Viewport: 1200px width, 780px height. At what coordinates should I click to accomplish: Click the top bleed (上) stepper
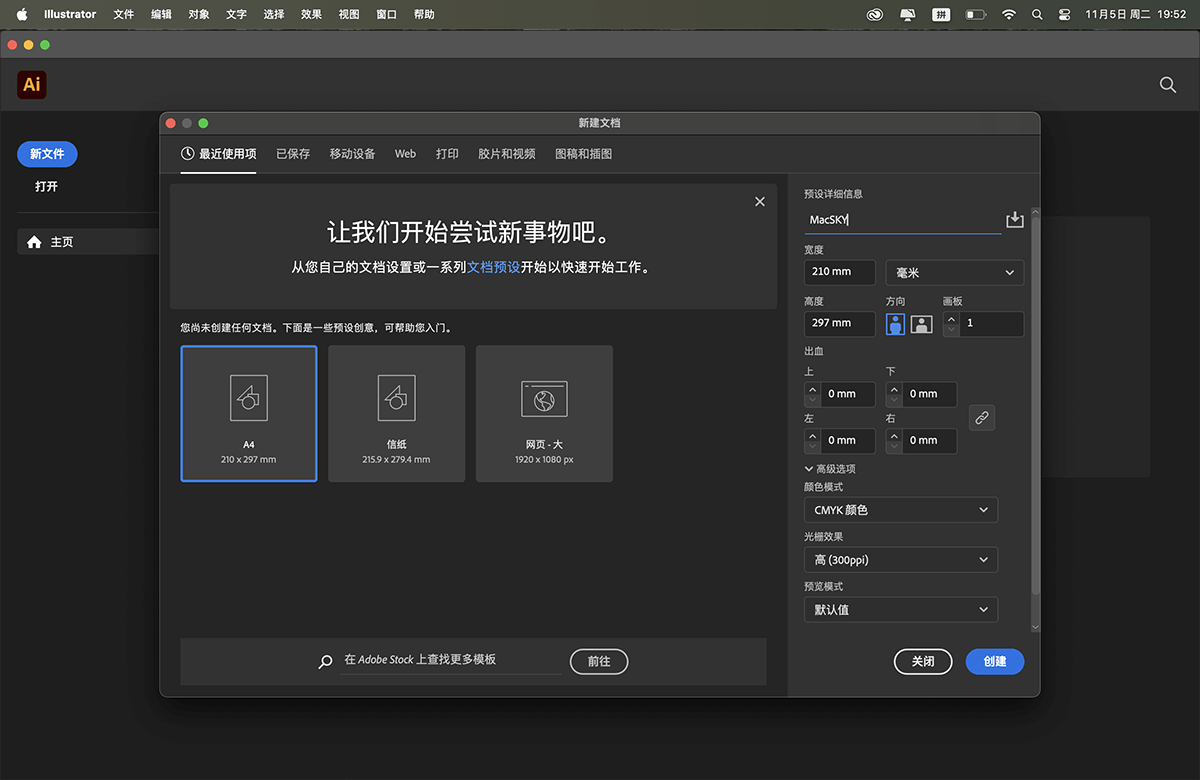(813, 394)
